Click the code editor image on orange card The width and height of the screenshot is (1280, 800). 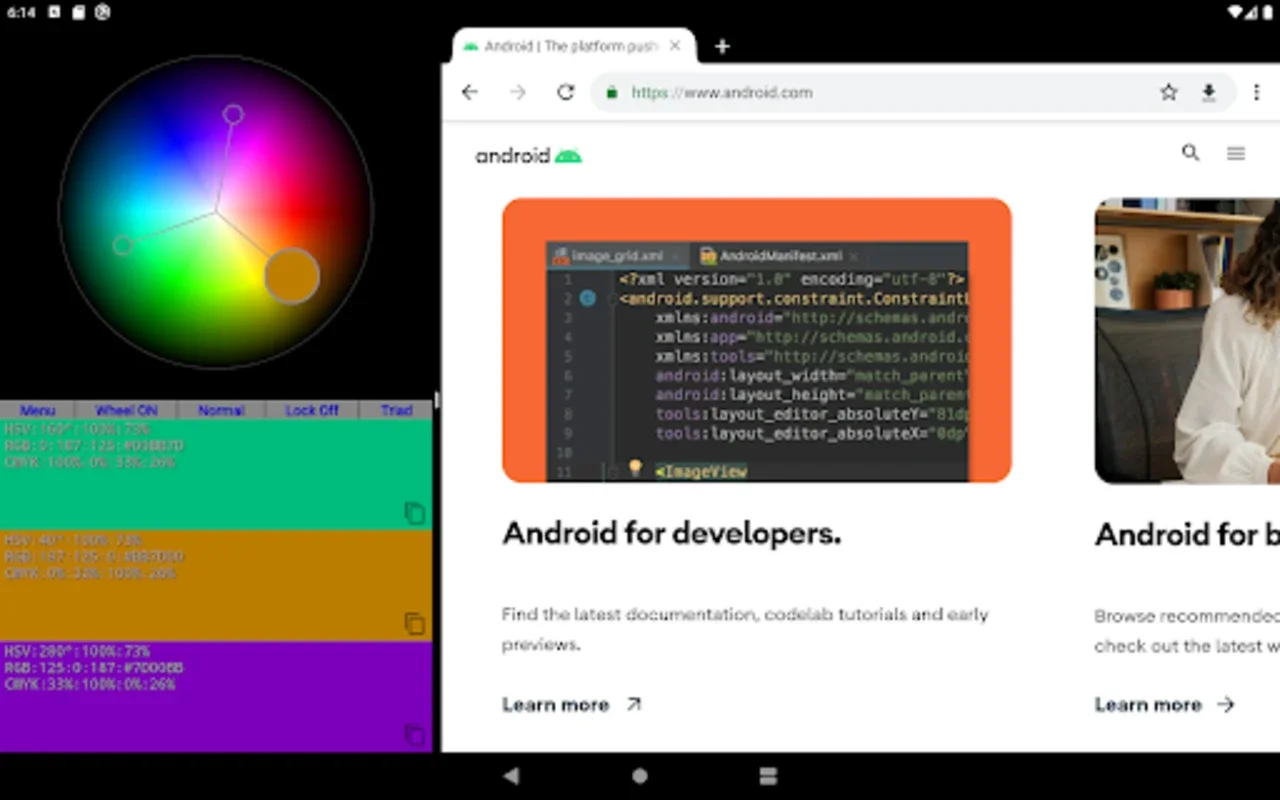click(x=757, y=340)
